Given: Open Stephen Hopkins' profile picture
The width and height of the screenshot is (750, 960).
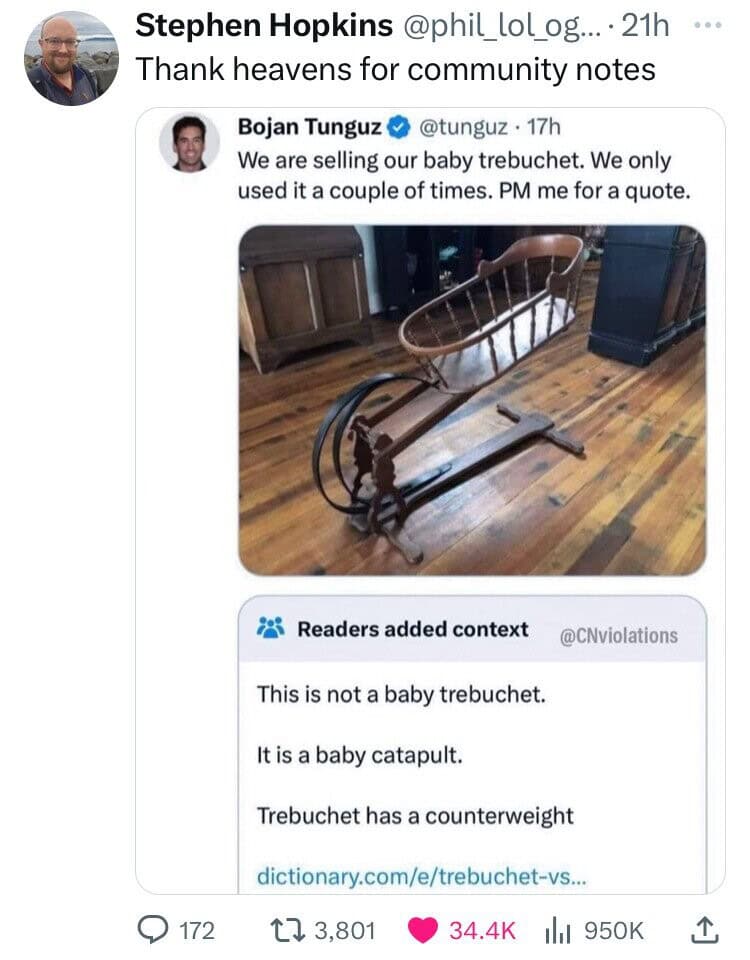Looking at the screenshot, I should [x=71, y=58].
